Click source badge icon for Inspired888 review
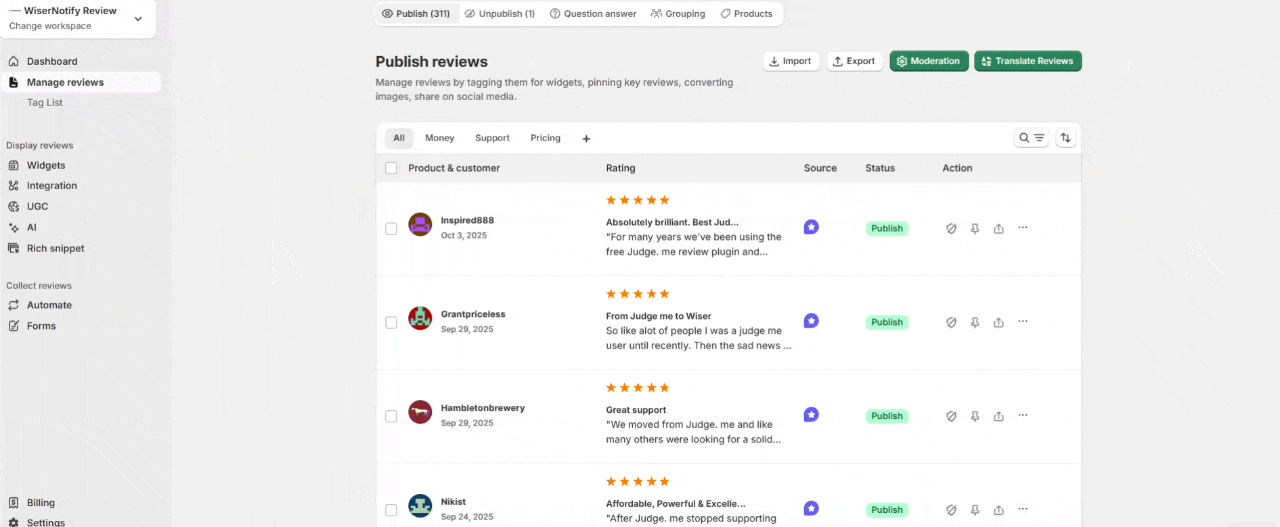 811,227
